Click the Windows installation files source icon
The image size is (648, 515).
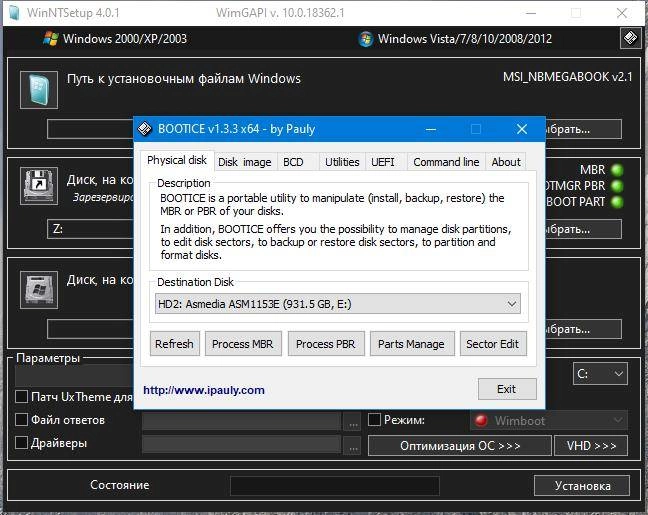(39, 90)
